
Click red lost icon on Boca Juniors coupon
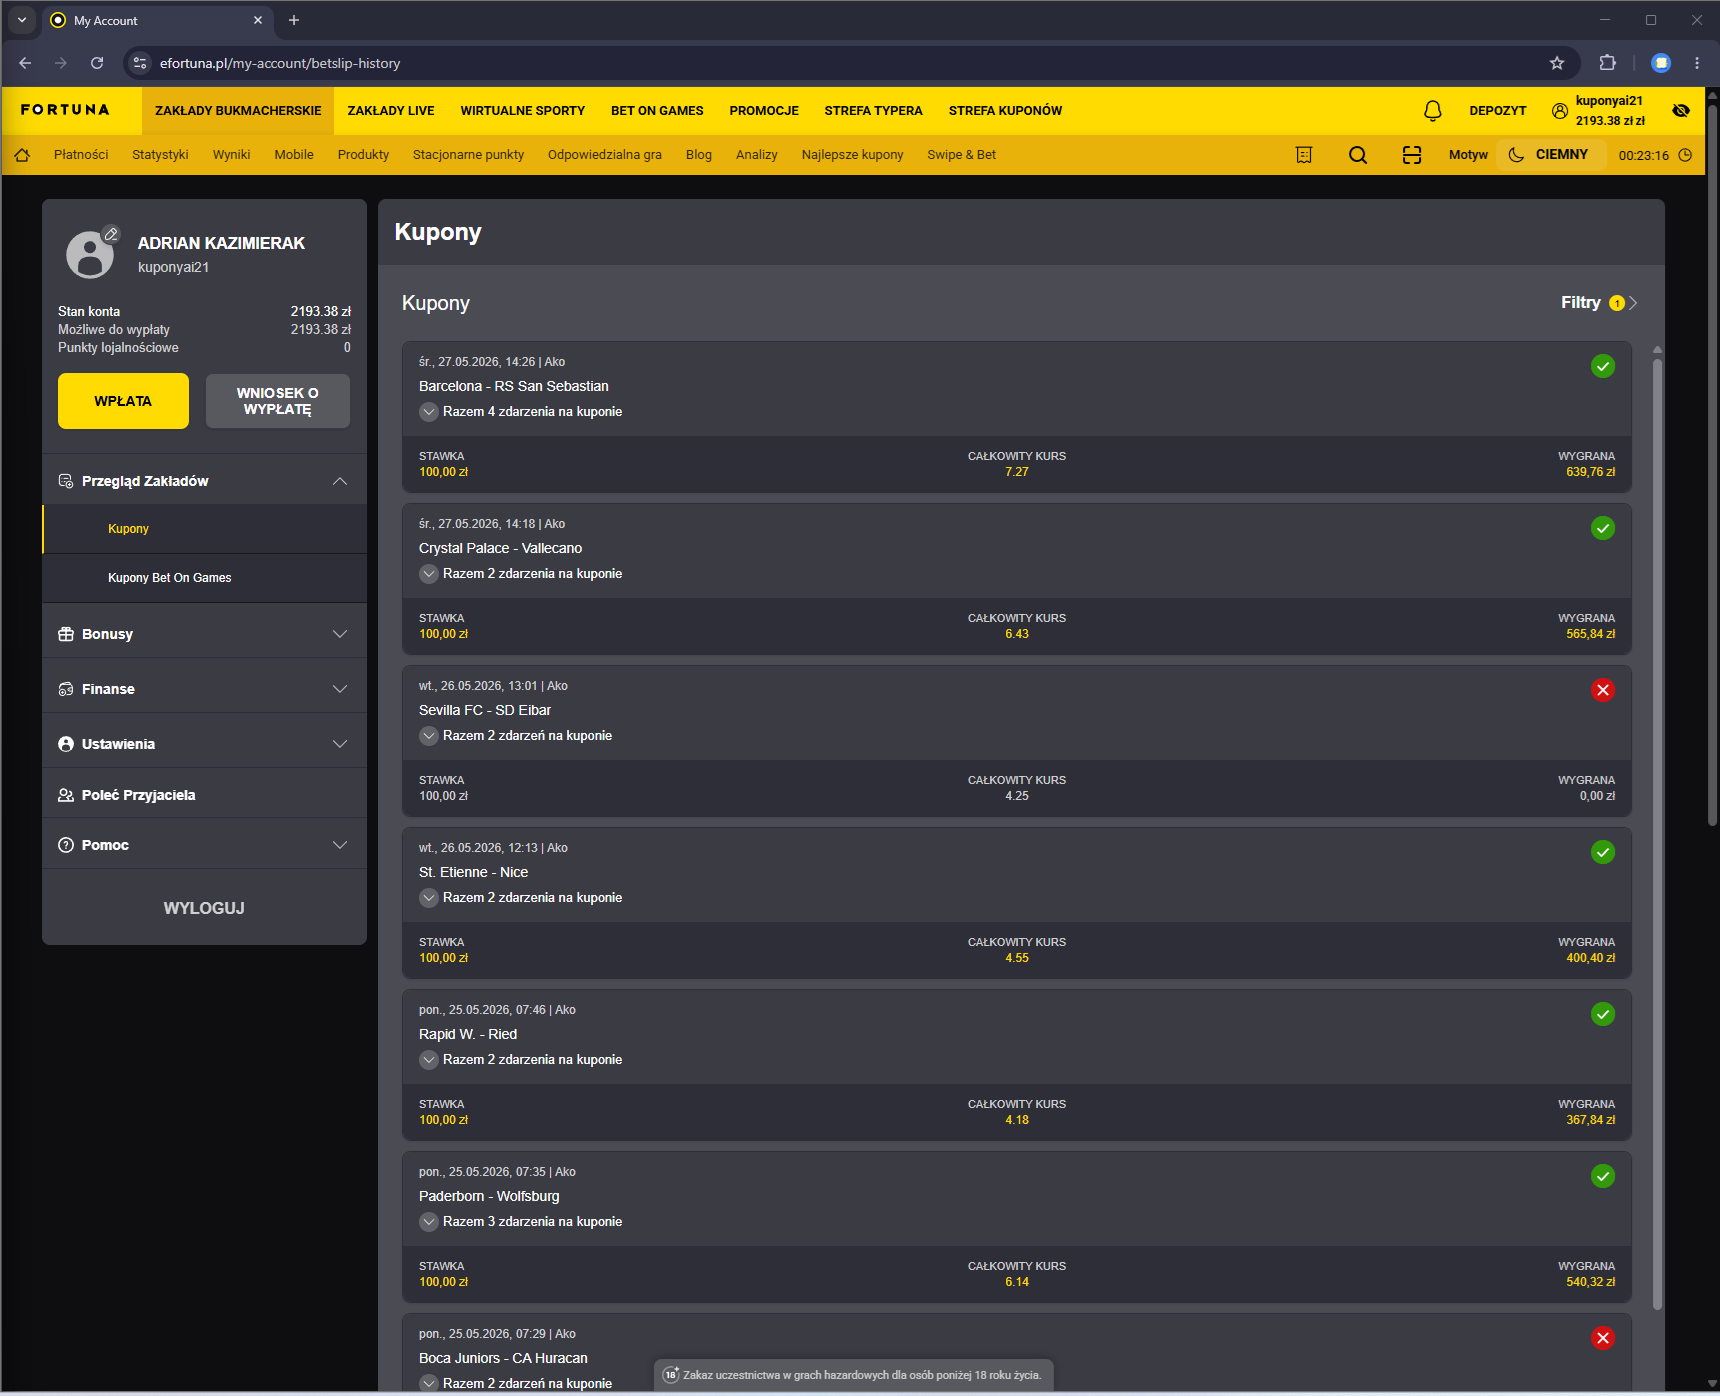coord(1603,1338)
